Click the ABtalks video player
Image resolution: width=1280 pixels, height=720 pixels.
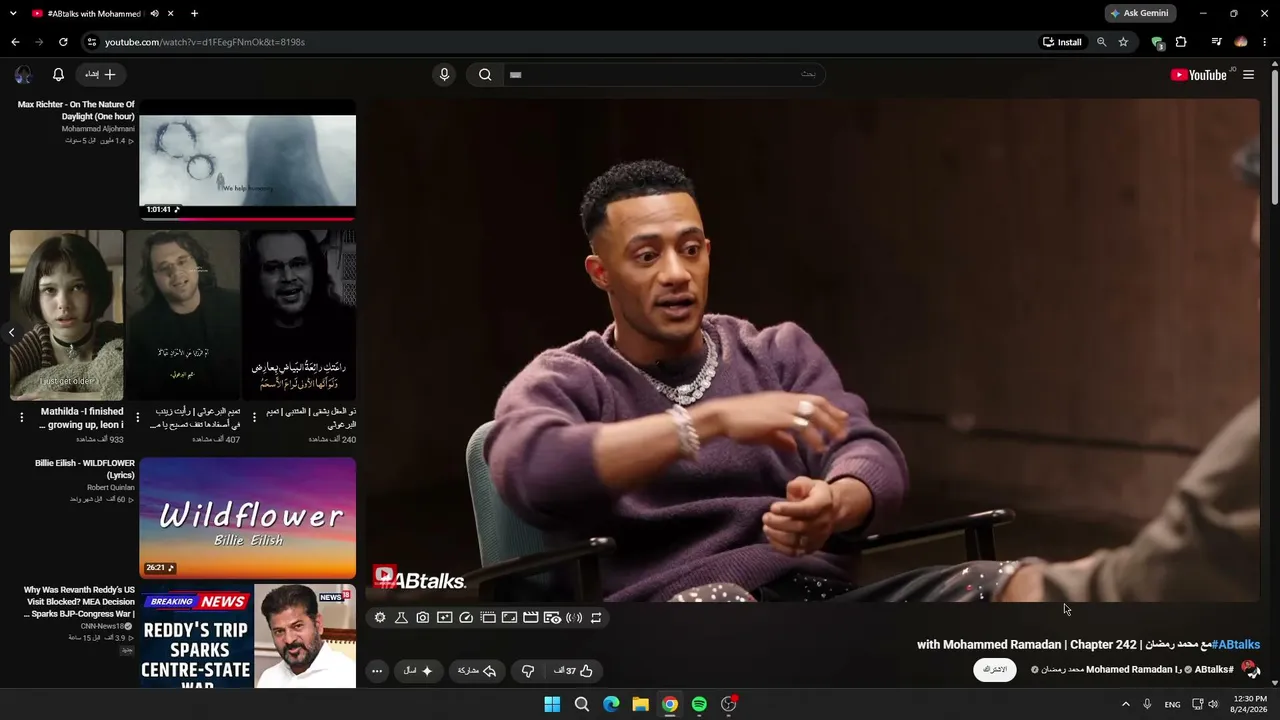[x=812, y=350]
